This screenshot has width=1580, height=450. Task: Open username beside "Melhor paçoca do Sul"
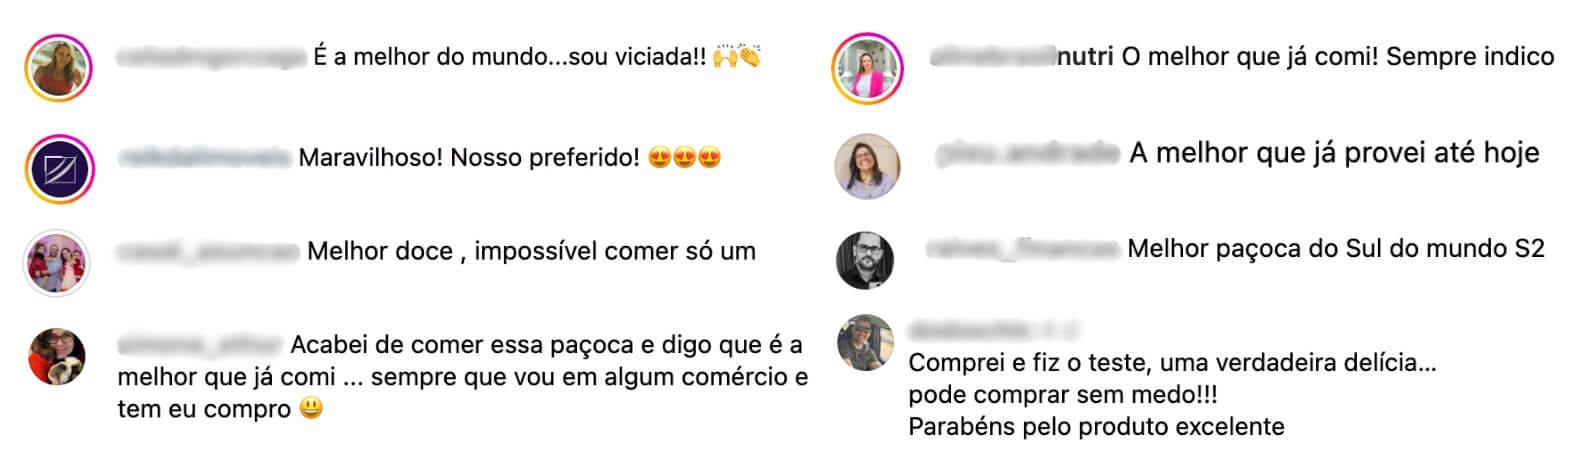(1022, 249)
